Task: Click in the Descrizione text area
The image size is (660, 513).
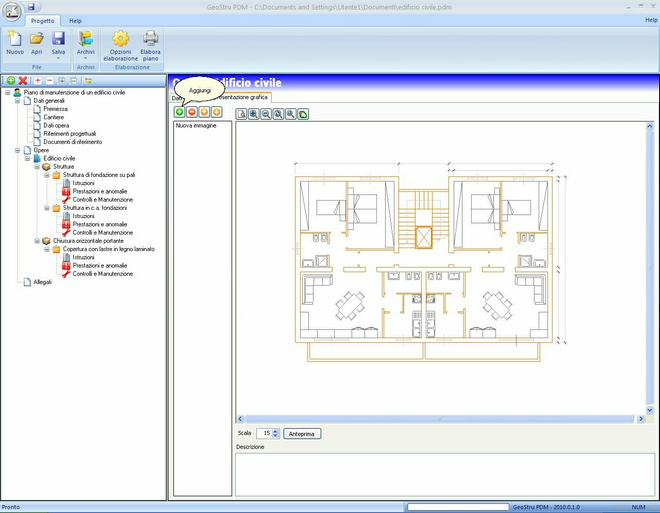Action: (x=444, y=474)
